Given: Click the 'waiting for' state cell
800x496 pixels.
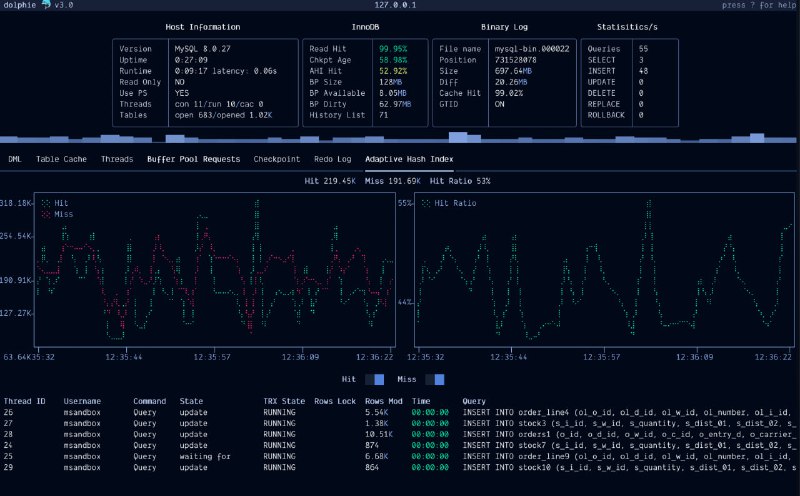Looking at the screenshot, I should coord(205,457).
